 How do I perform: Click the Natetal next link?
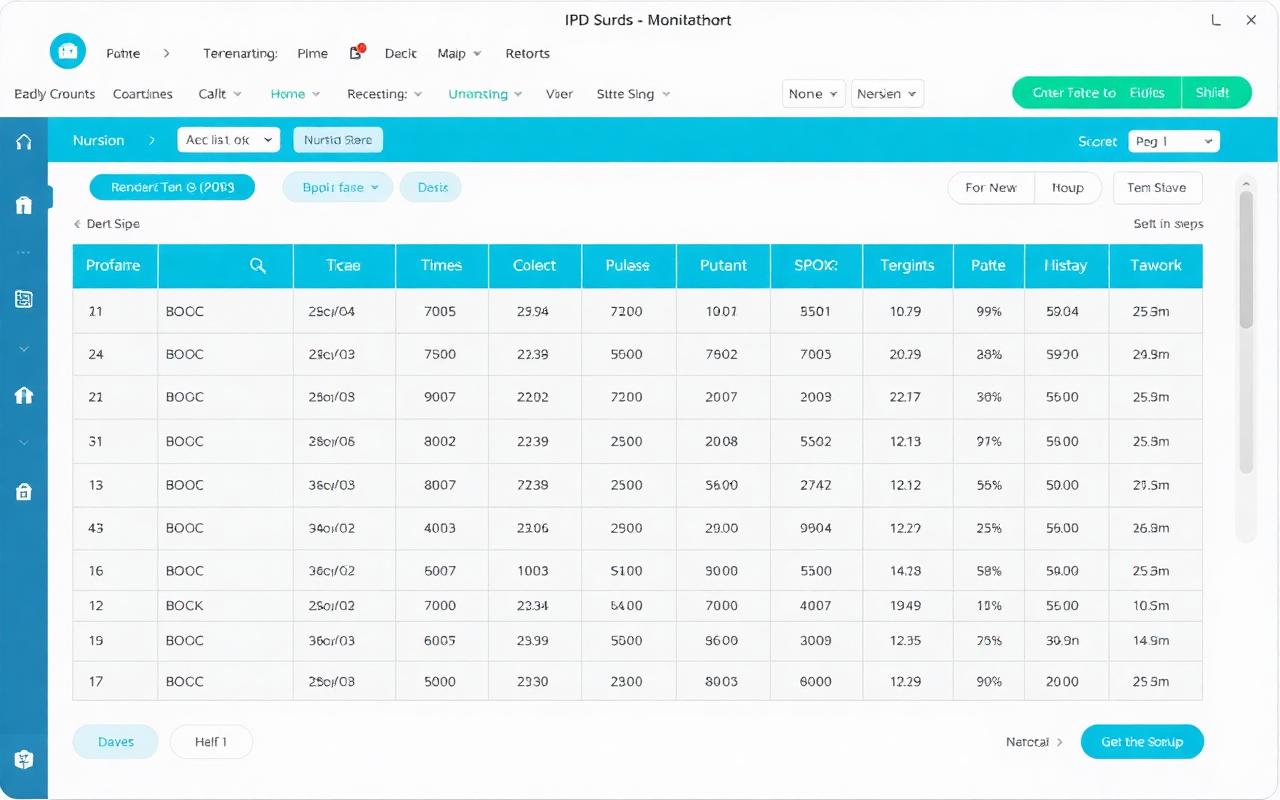point(1034,742)
